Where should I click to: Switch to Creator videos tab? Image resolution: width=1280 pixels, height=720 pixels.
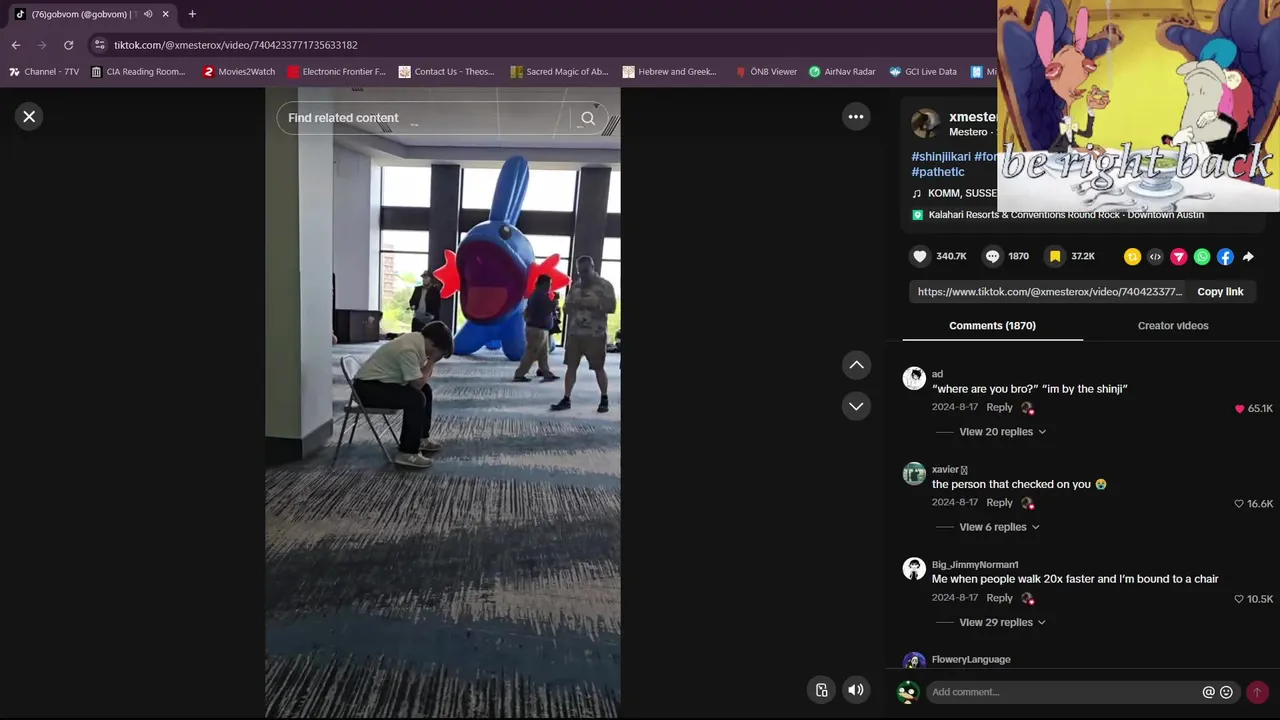(1173, 326)
